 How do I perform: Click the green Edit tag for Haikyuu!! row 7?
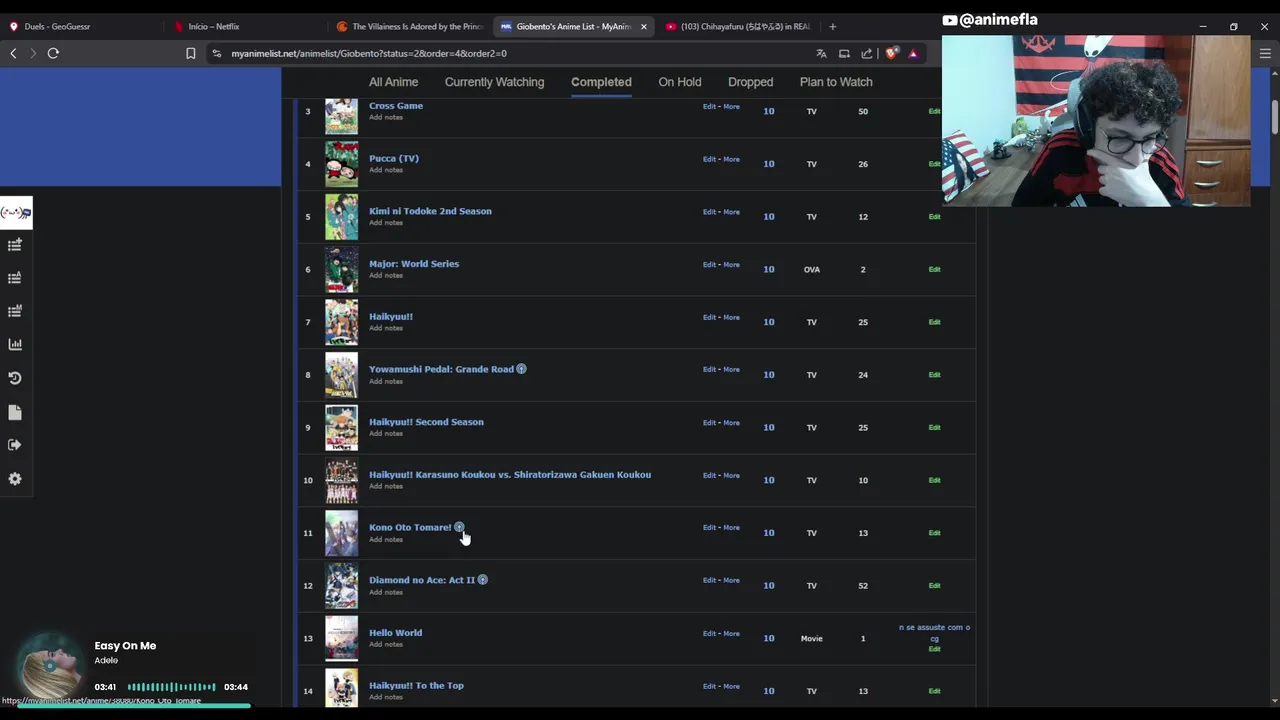pos(934,322)
